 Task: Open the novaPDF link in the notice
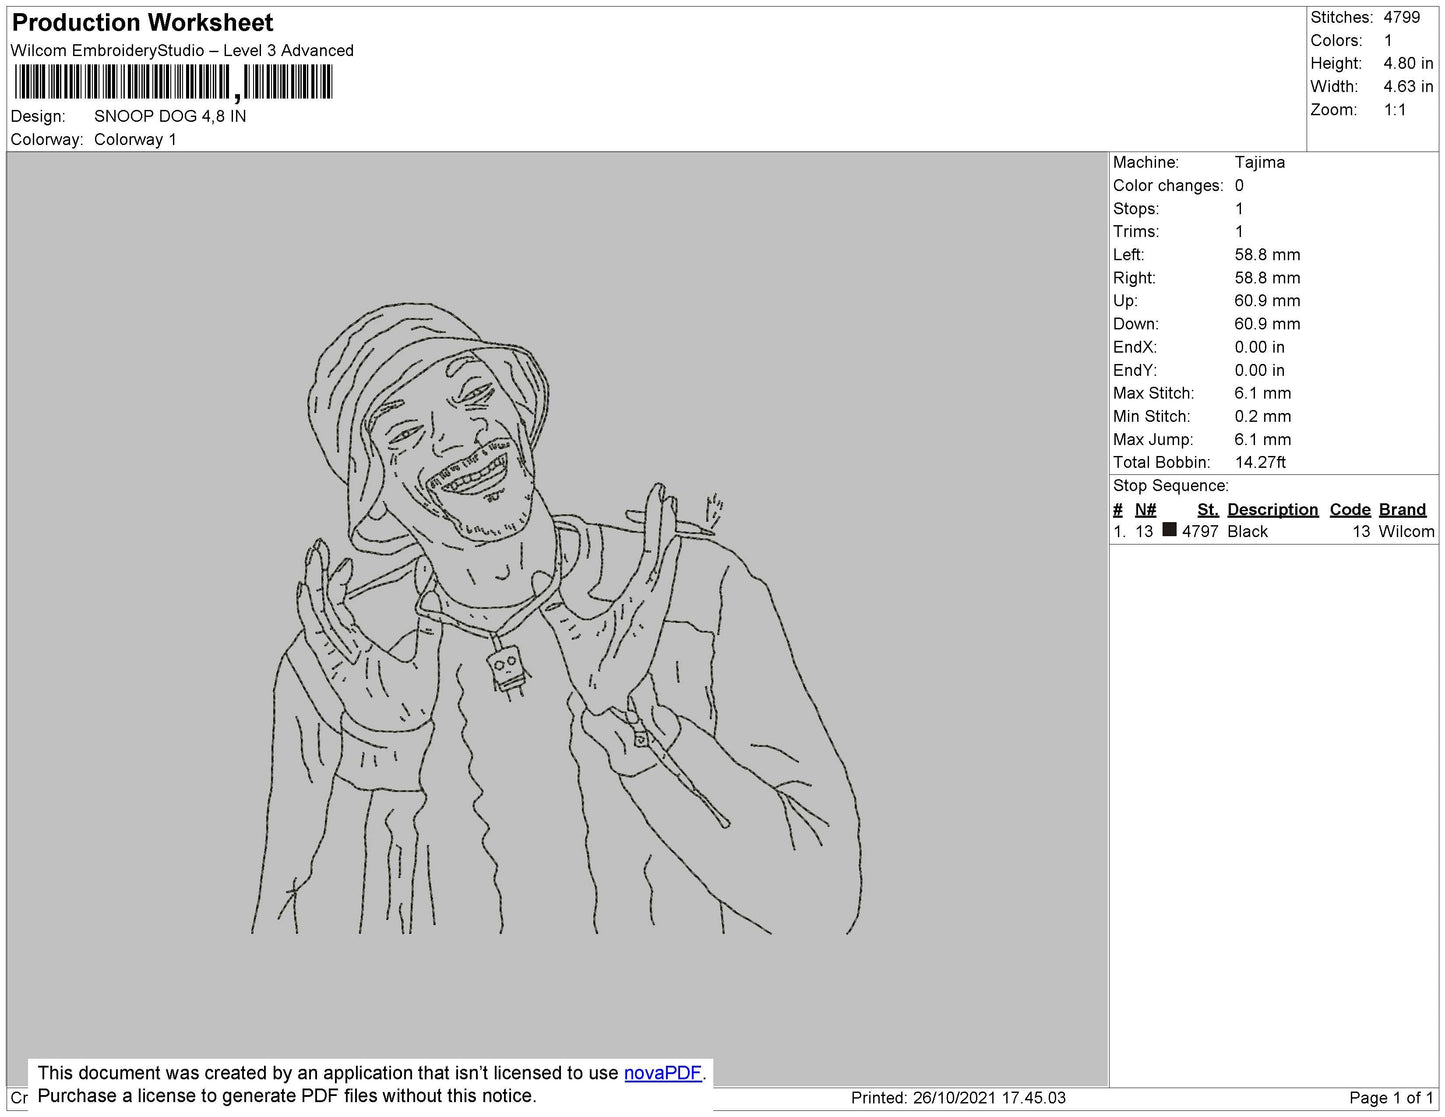[663, 1073]
